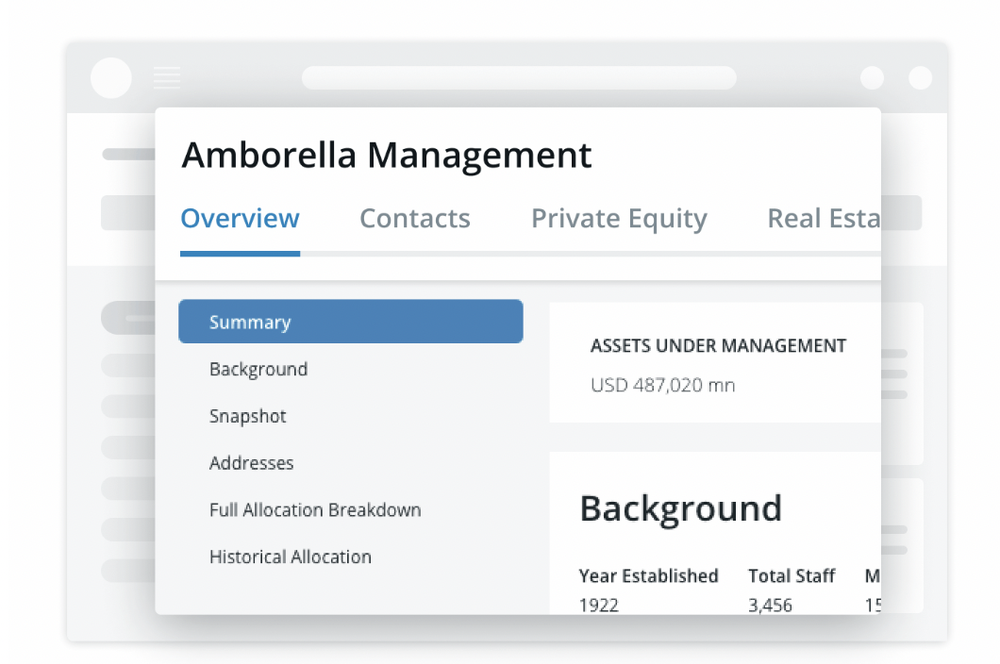Click the Amborella Management title
Image resolution: width=1000 pixels, height=664 pixels.
[x=386, y=155]
